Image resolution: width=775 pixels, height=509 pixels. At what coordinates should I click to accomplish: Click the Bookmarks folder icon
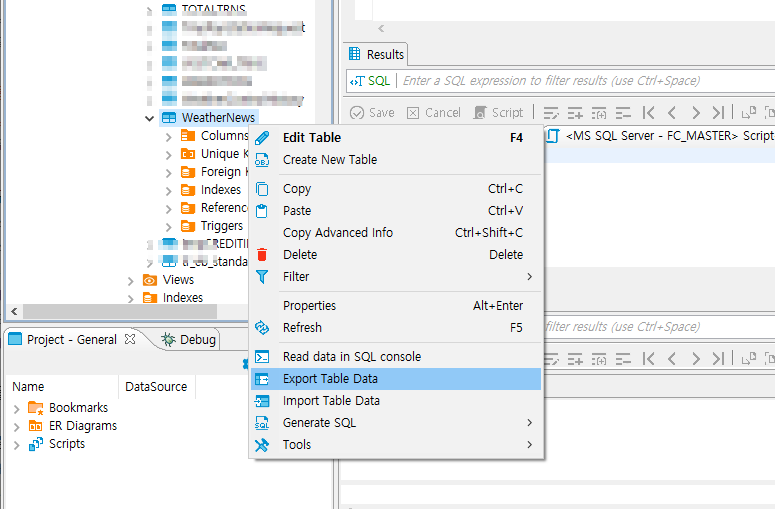click(36, 408)
